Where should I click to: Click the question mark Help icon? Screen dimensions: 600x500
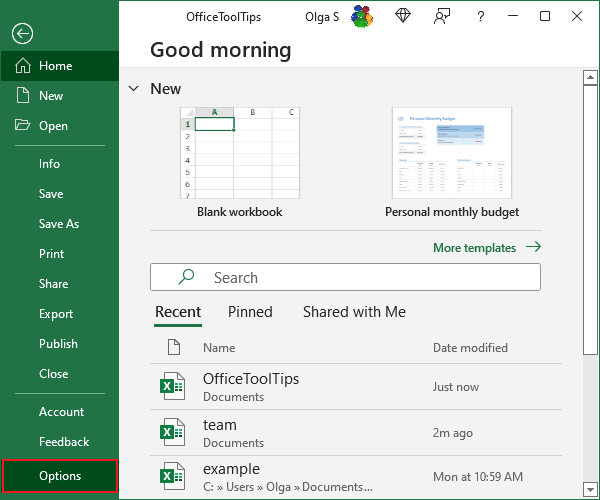tap(481, 16)
